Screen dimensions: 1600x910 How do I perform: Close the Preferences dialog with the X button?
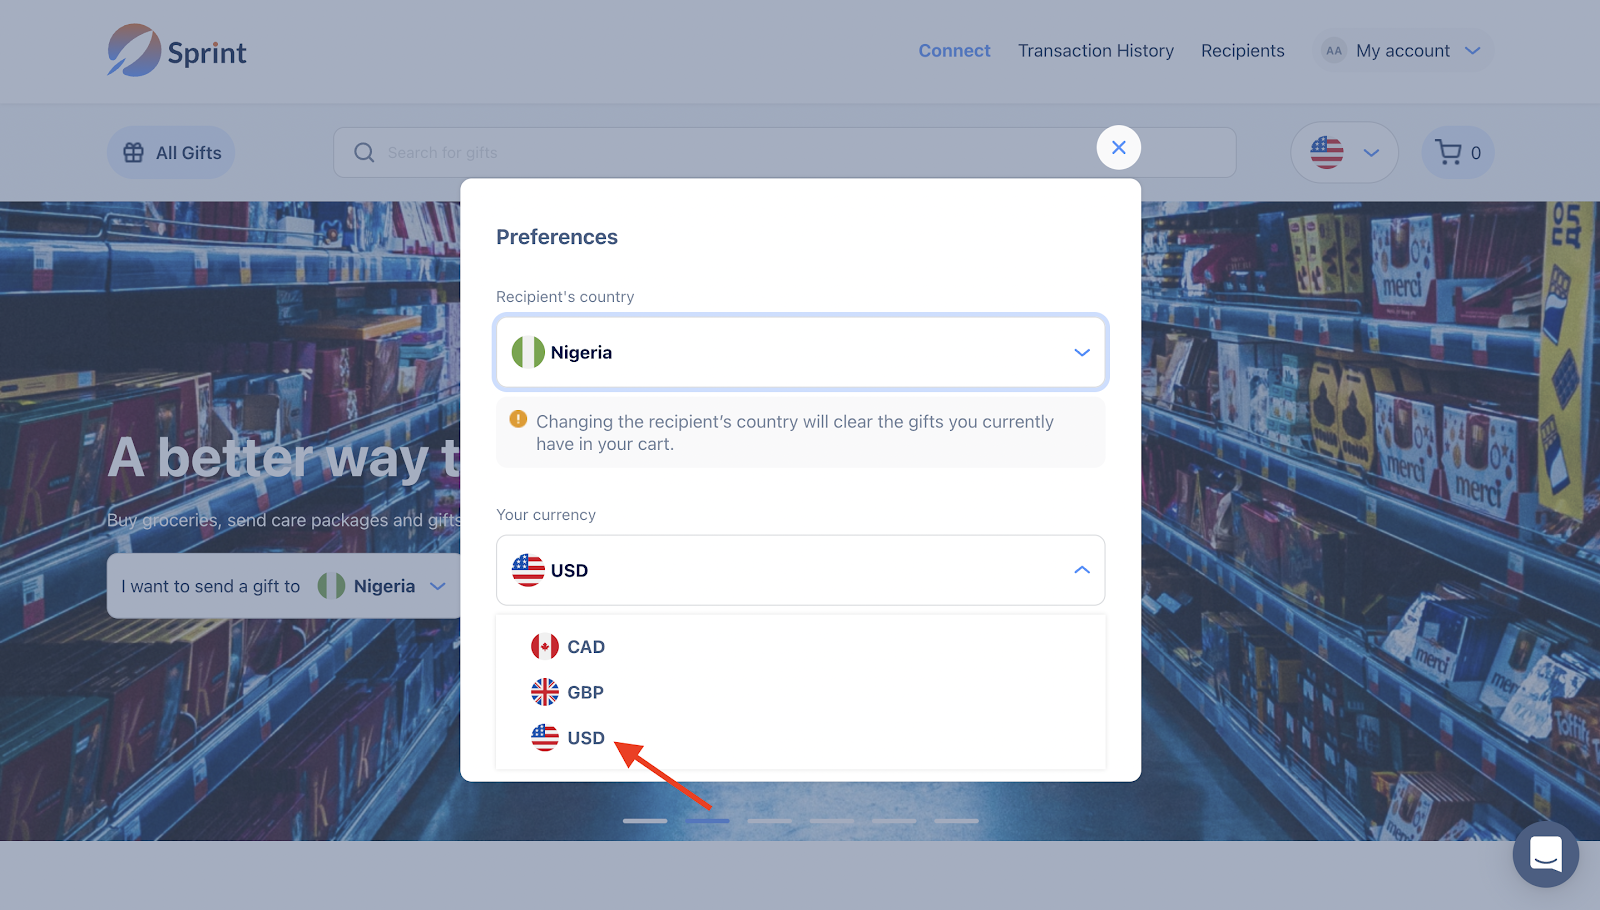[1119, 148]
